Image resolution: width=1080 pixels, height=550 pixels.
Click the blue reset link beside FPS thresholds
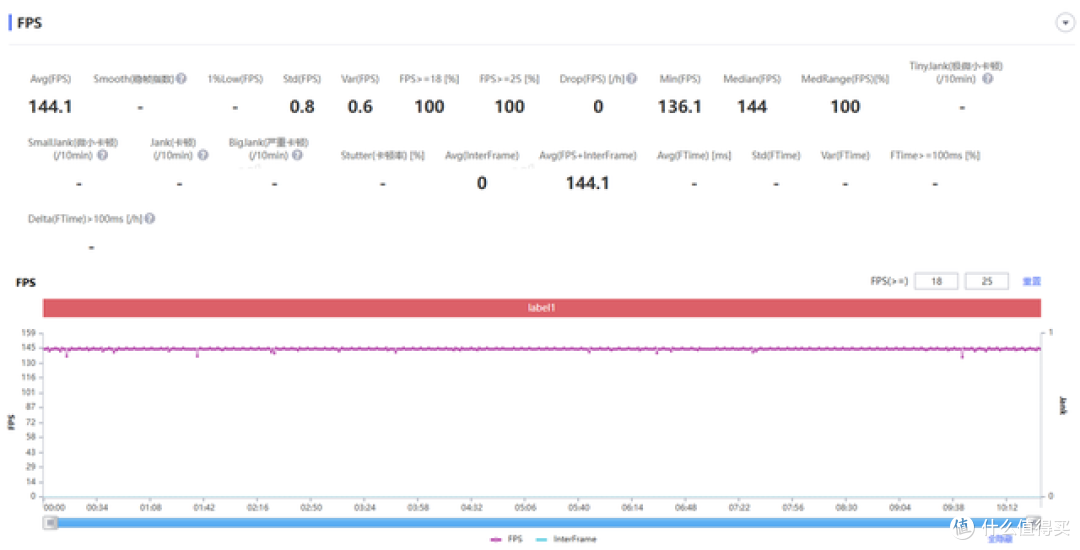1032,281
